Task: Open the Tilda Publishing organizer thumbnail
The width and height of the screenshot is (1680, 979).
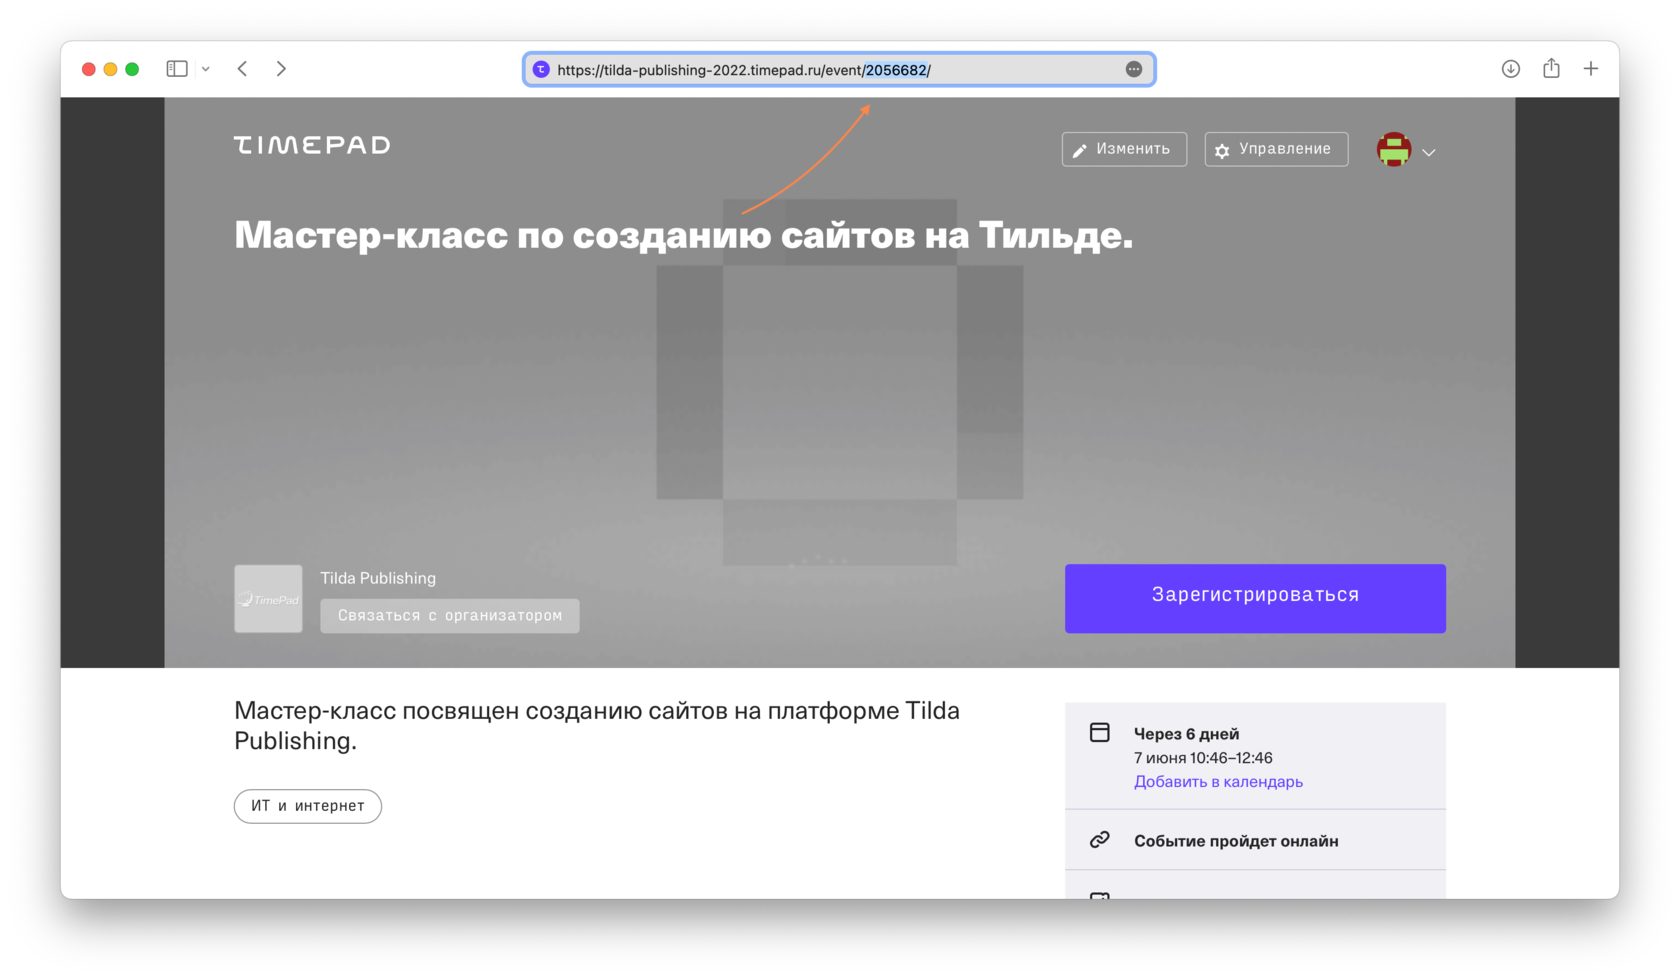Action: pos(268,598)
